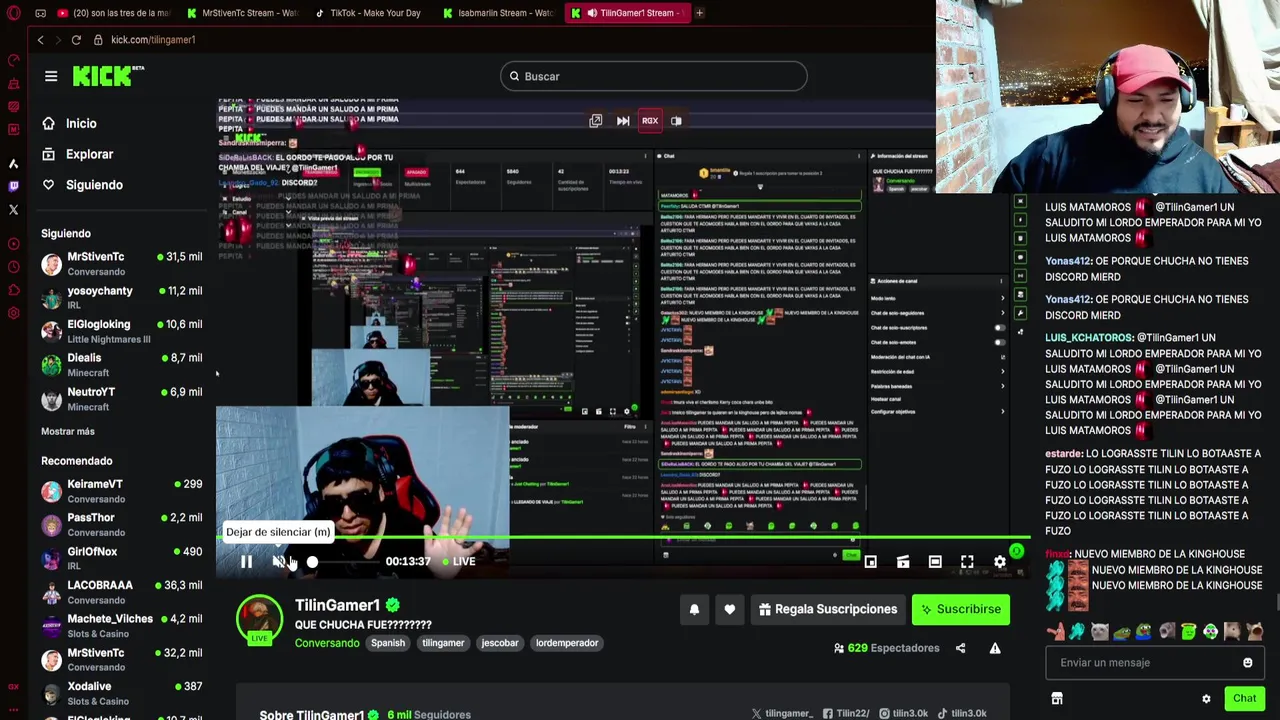1280x720 pixels.
Task: Toggle theater mode in player
Action: (x=935, y=562)
